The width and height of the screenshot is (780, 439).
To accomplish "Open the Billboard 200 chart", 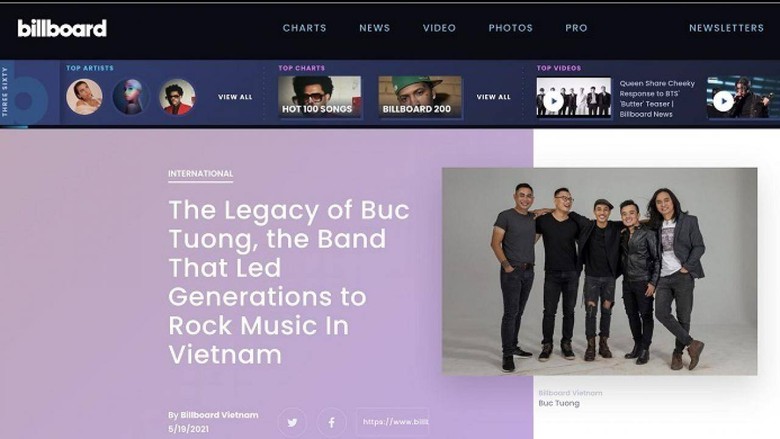I will point(420,97).
